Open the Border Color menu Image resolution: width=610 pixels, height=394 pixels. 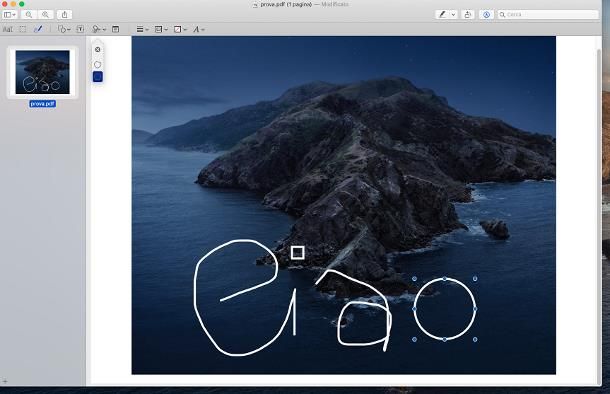[161, 29]
